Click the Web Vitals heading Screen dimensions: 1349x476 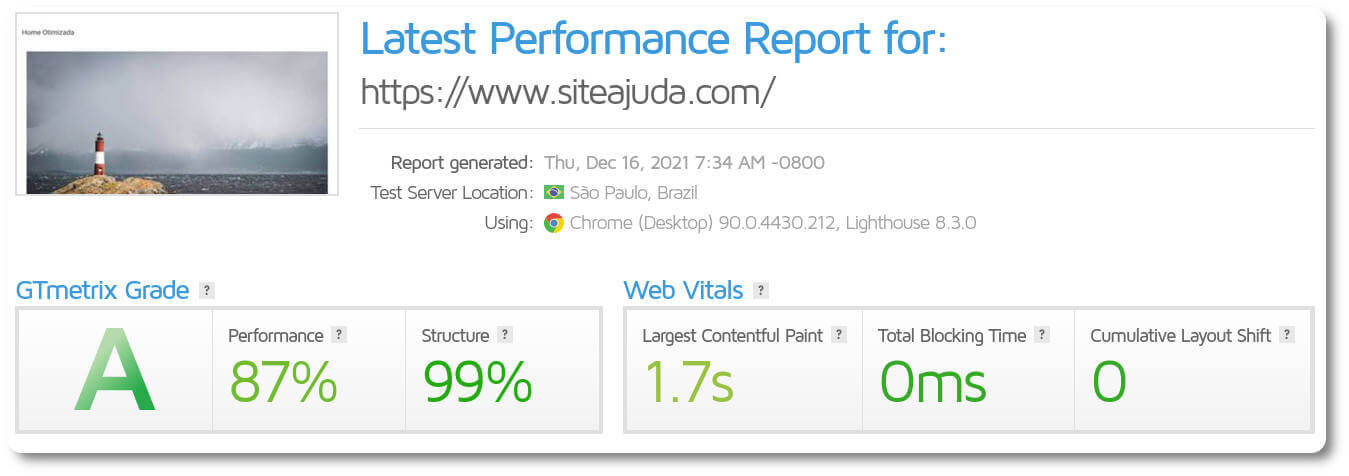[683, 291]
